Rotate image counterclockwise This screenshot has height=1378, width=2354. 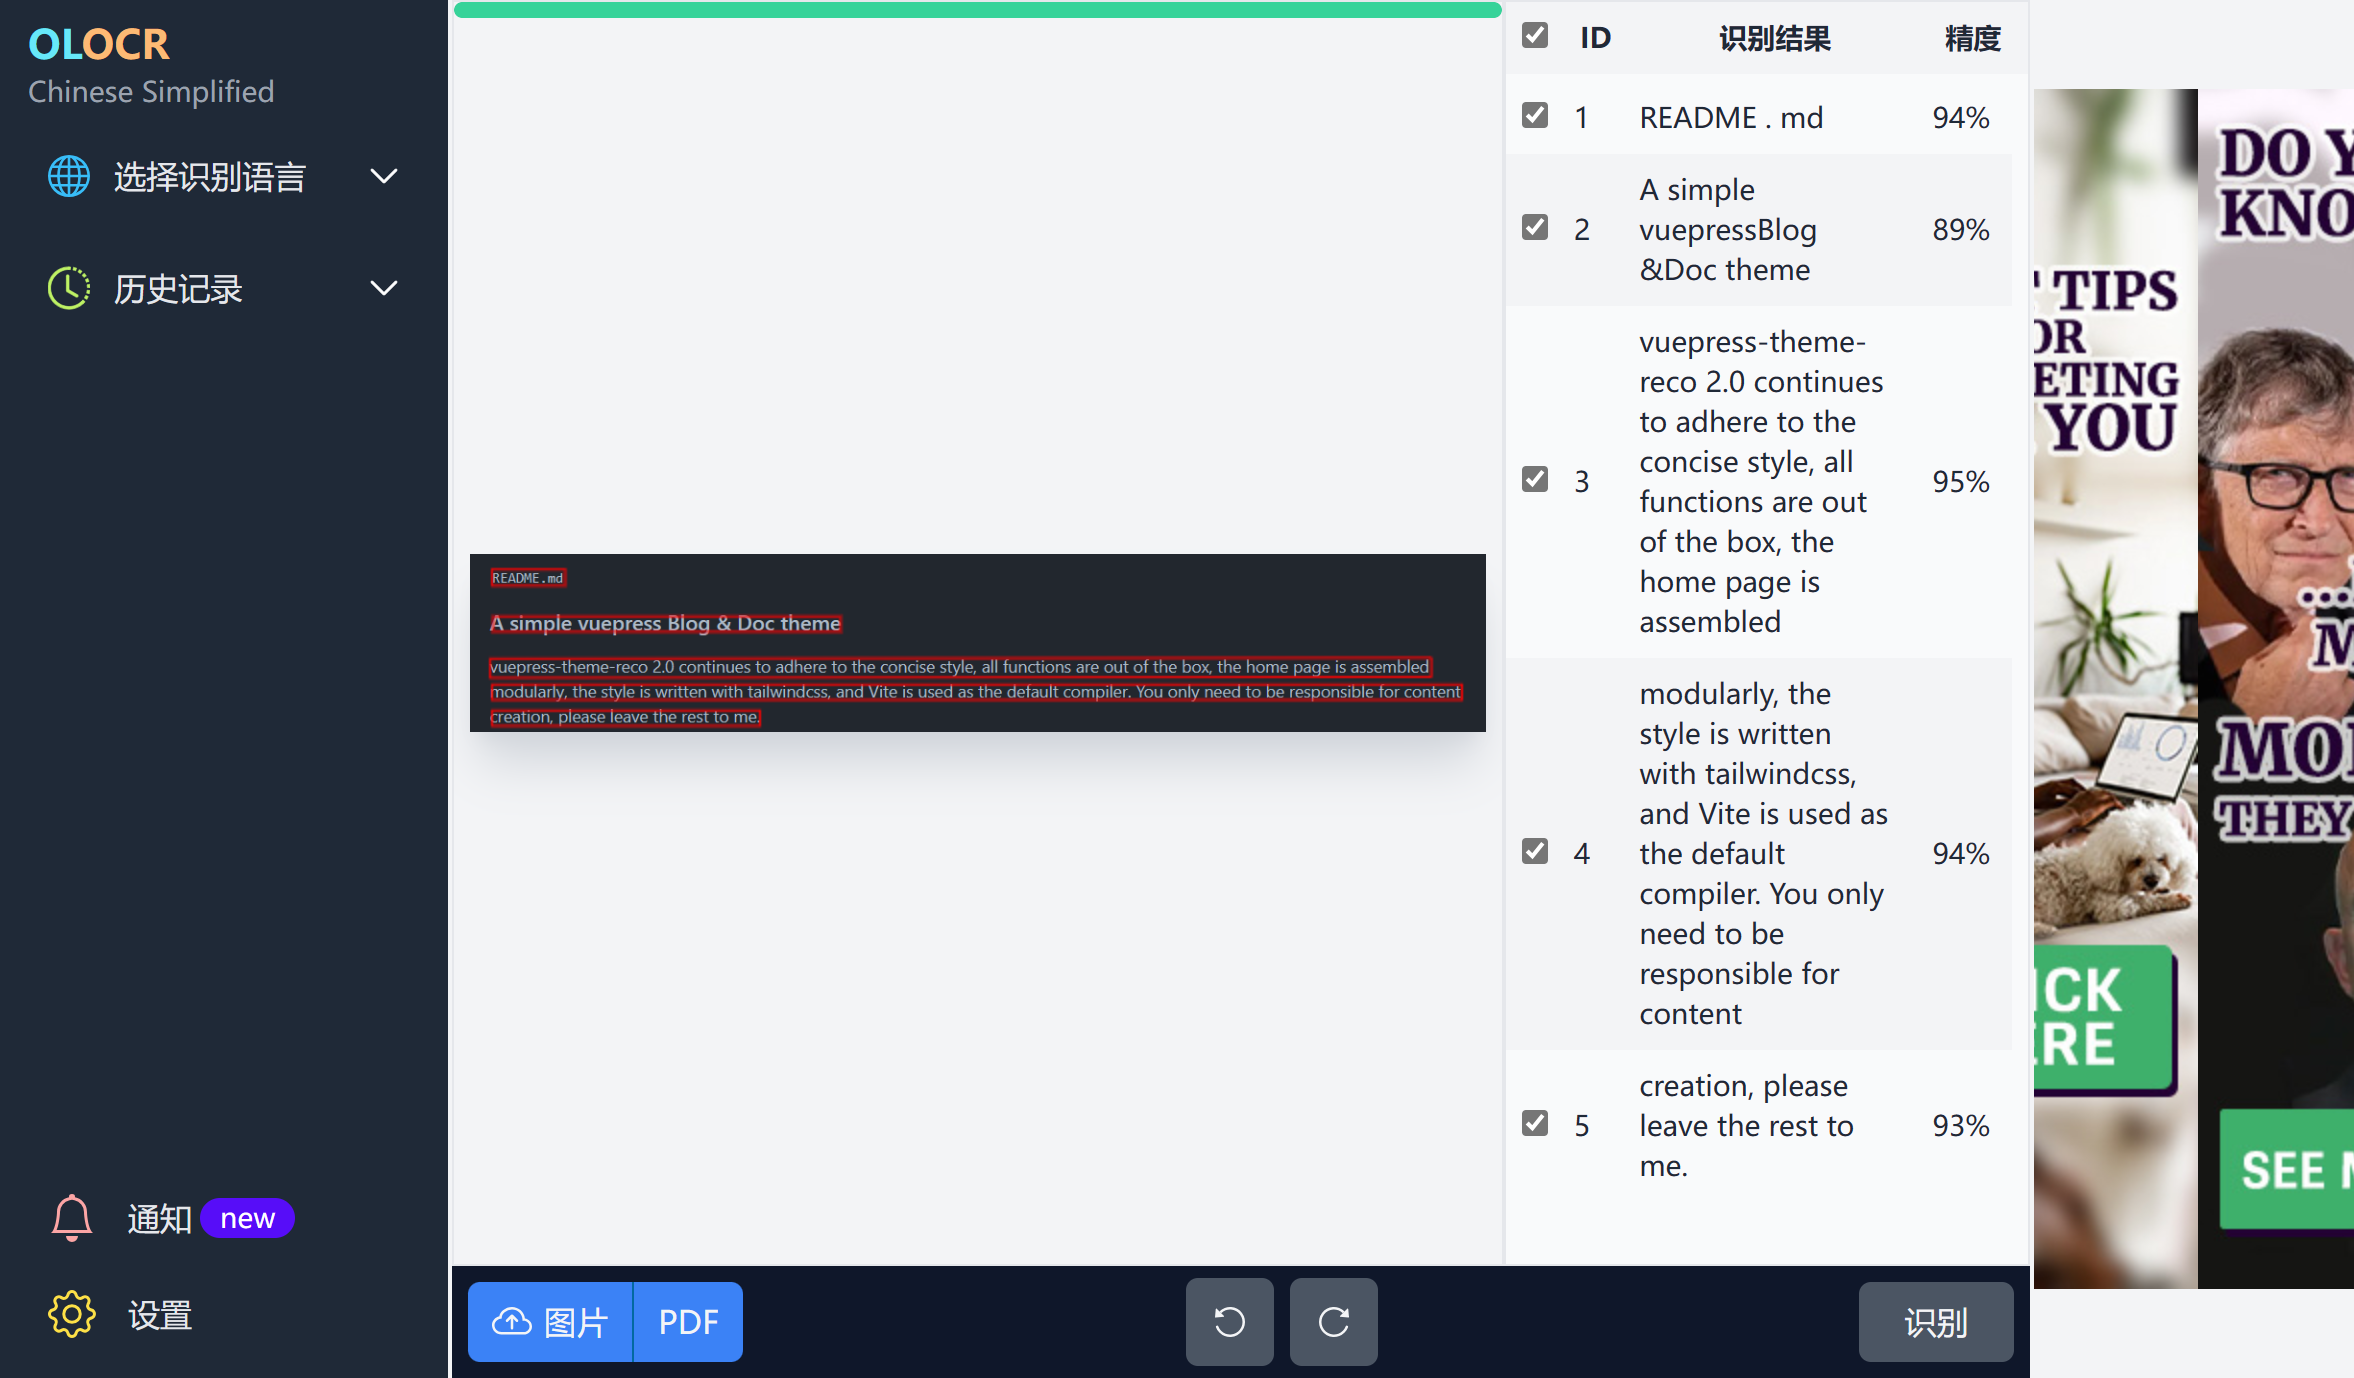[x=1229, y=1322]
